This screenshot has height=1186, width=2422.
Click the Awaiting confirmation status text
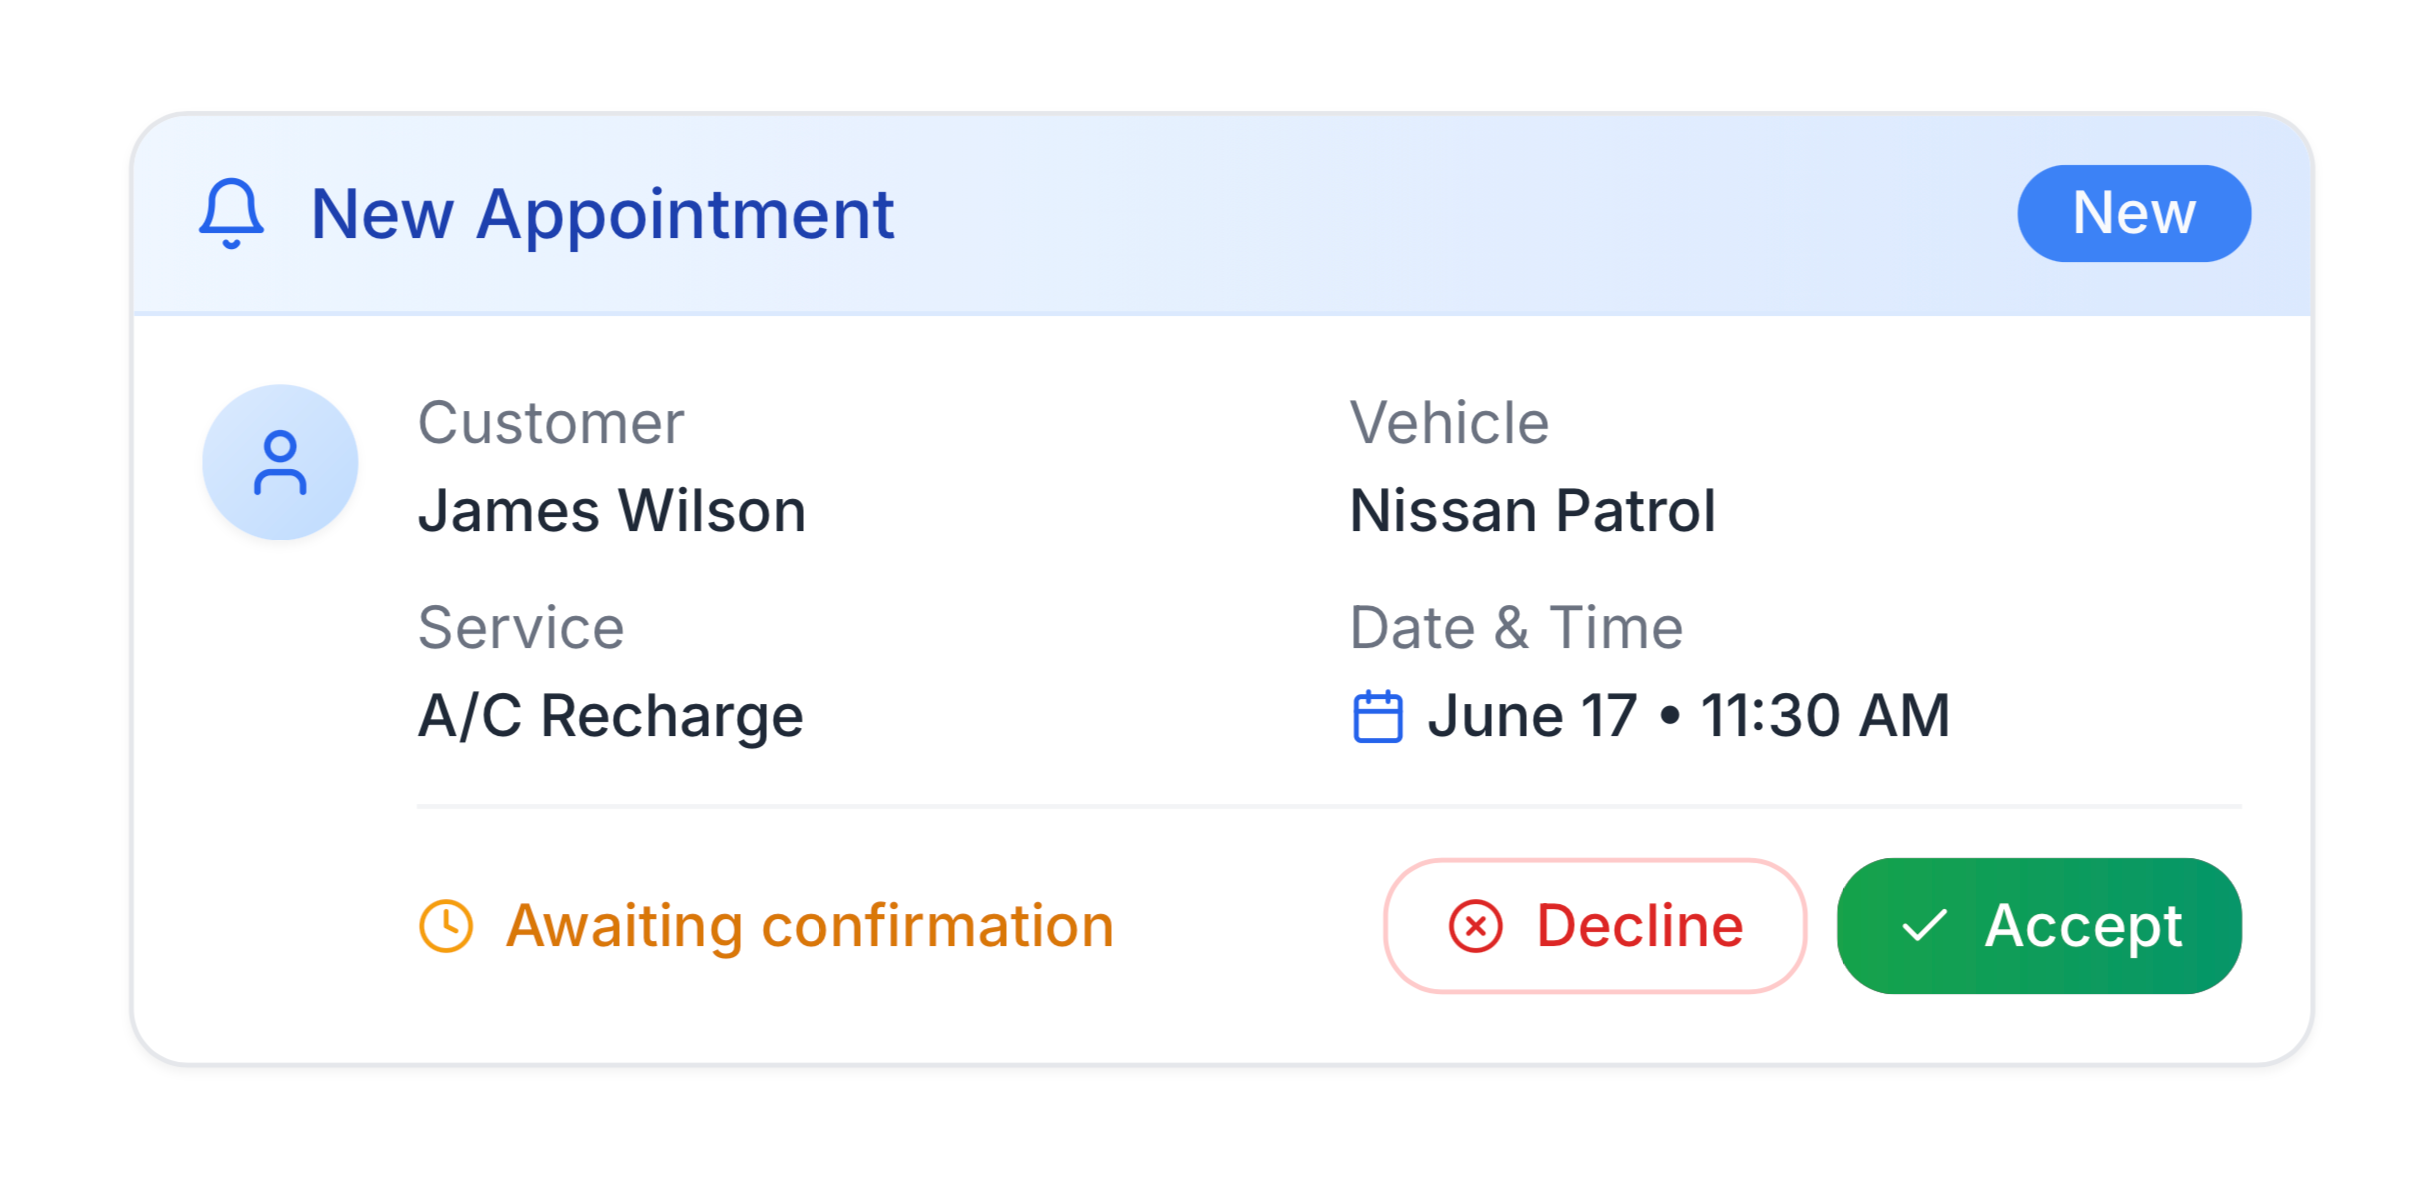pyautogui.click(x=809, y=925)
